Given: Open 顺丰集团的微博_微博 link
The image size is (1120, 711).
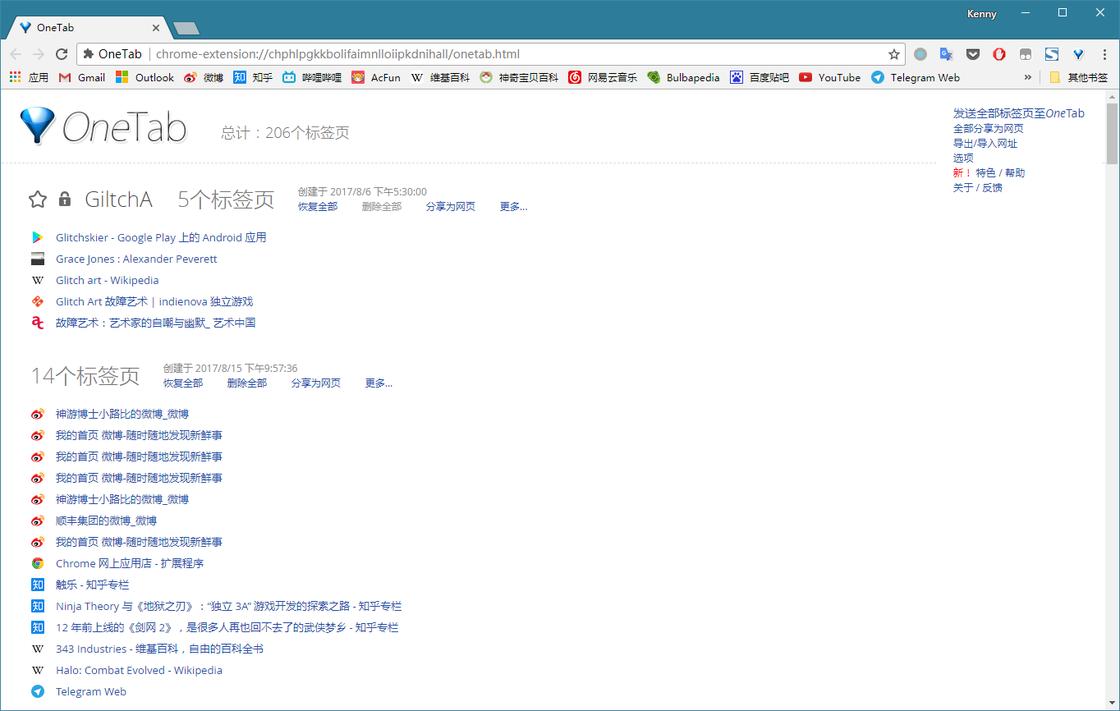Looking at the screenshot, I should pyautogui.click(x=106, y=520).
